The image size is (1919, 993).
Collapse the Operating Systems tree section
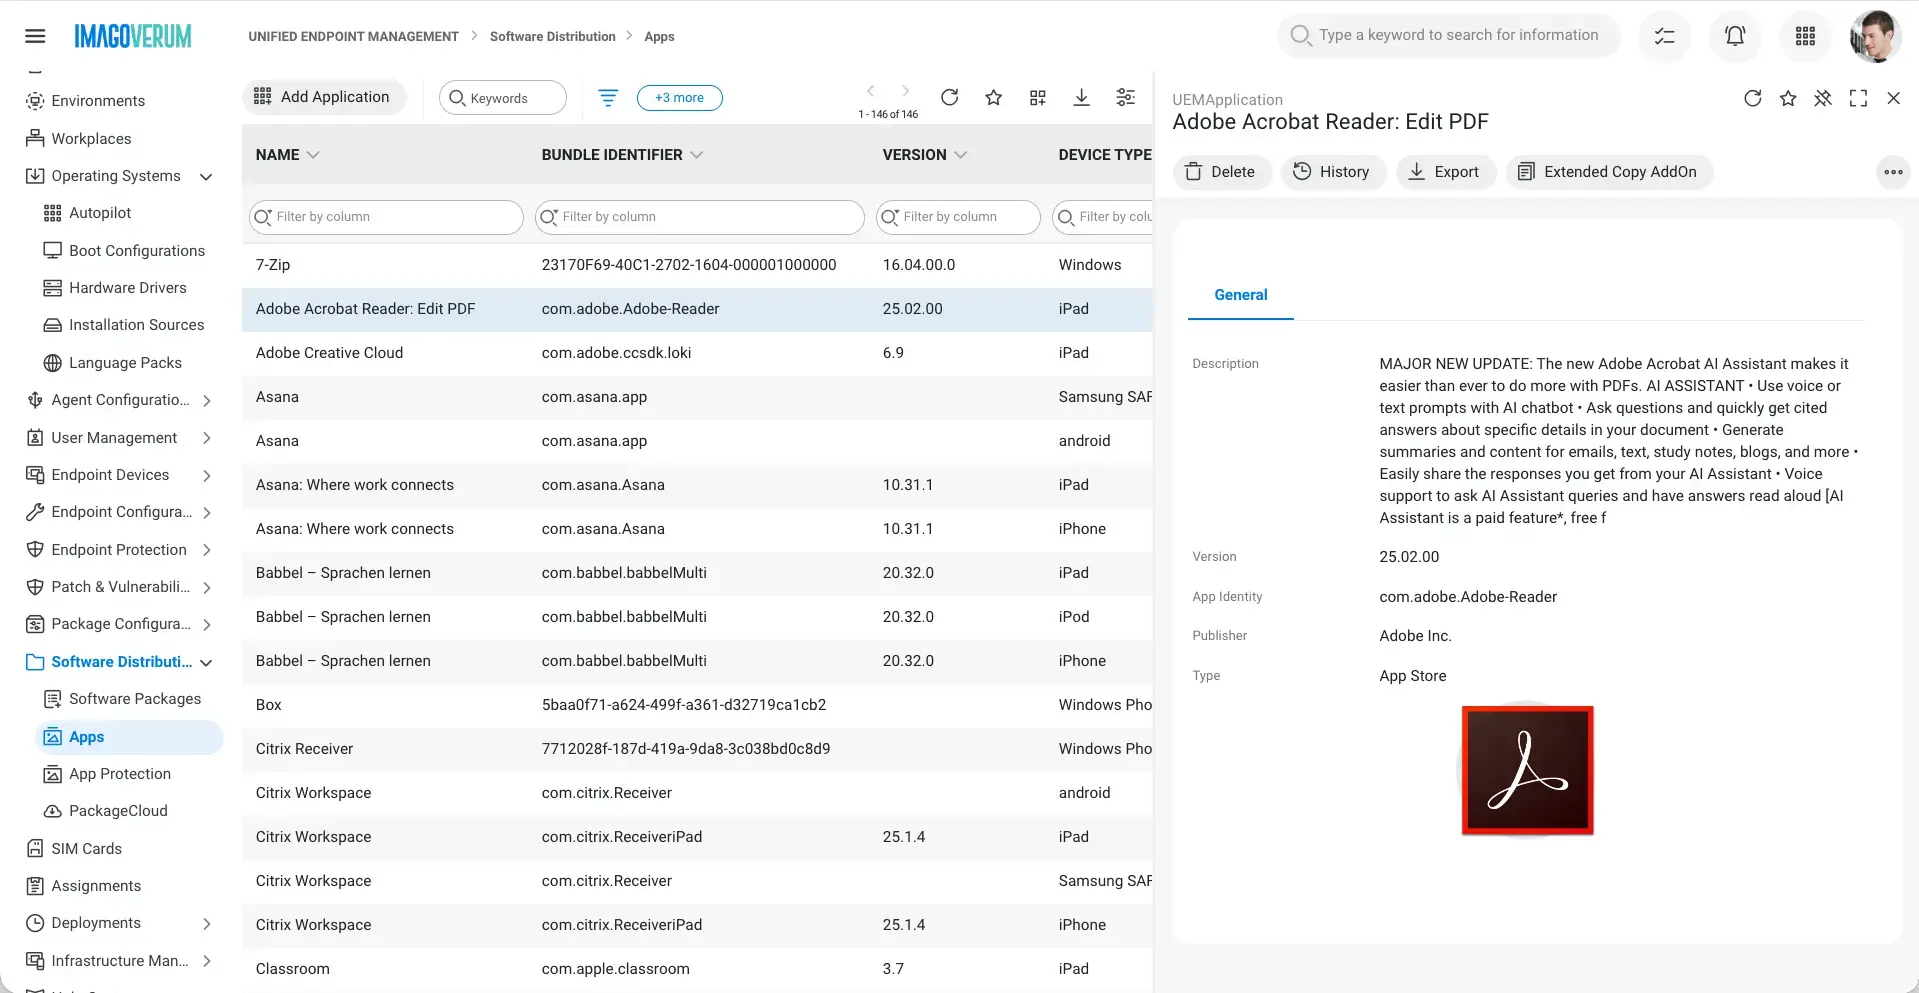click(x=206, y=177)
